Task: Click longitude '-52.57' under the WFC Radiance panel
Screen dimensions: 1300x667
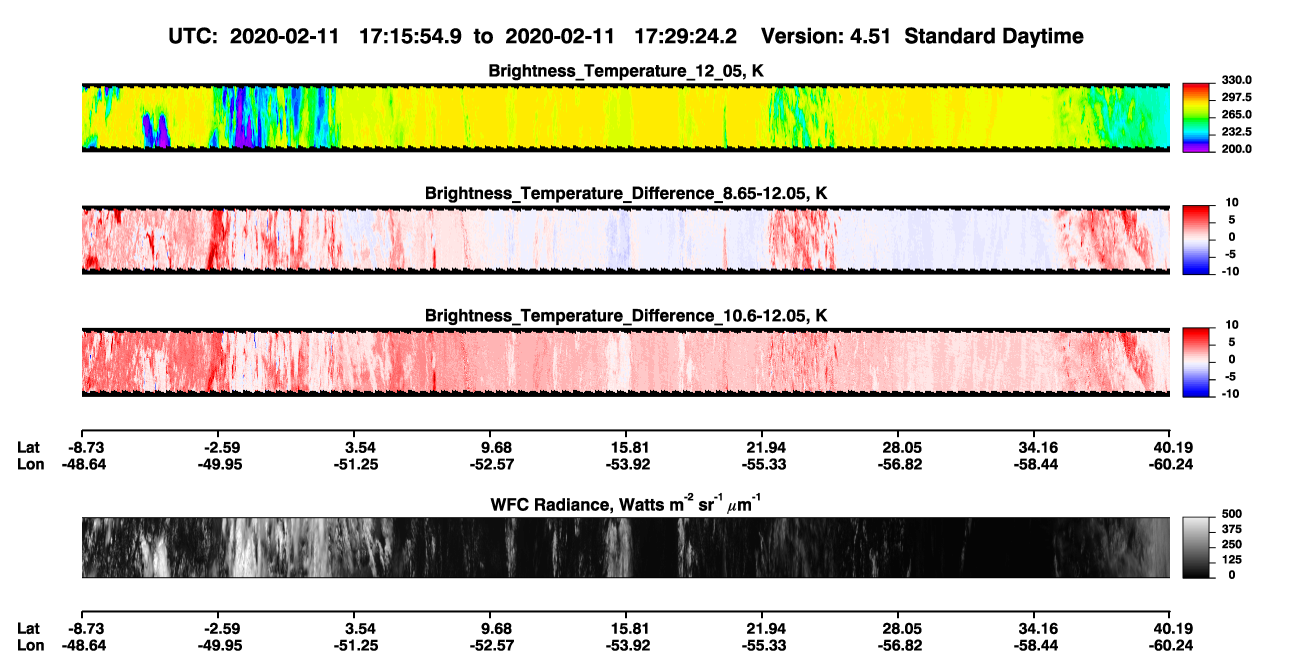Action: click(x=490, y=645)
